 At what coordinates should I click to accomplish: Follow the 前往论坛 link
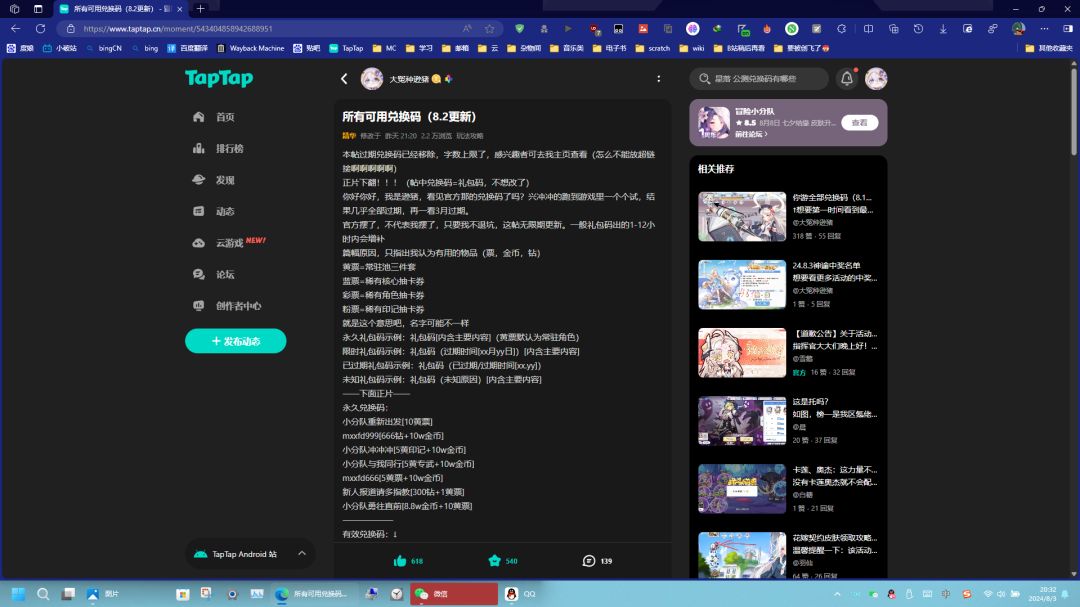(751, 134)
